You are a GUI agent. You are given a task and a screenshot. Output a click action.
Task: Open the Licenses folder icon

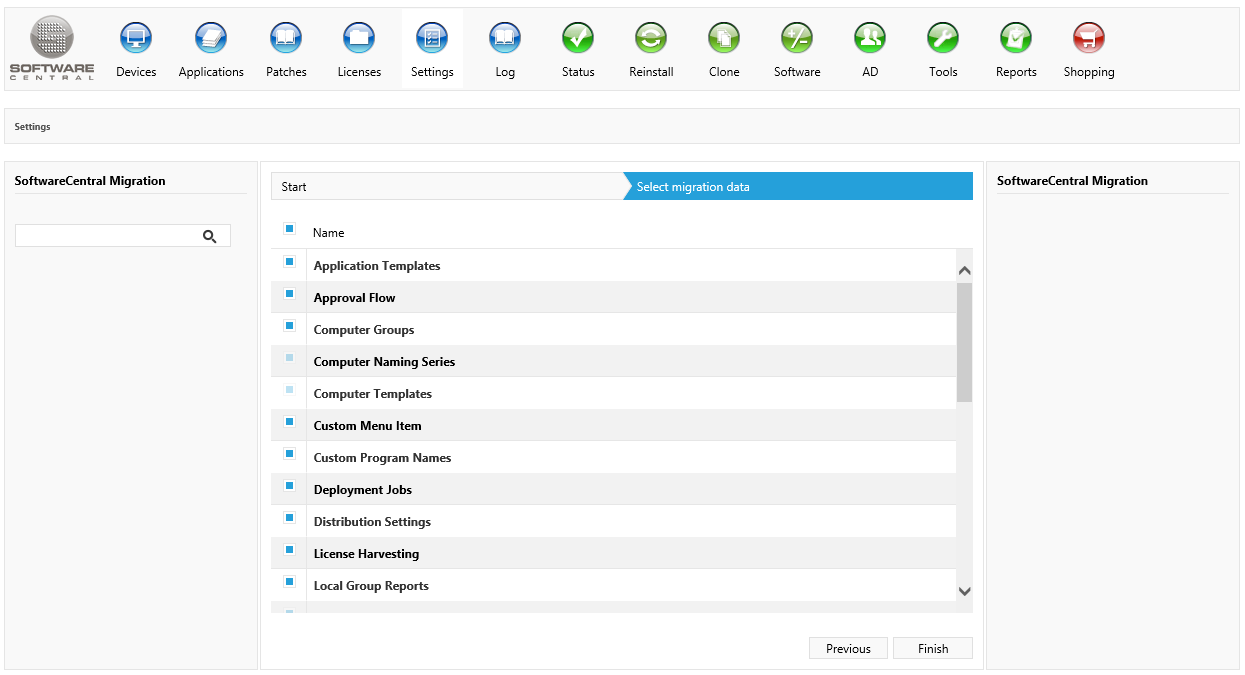pos(359,40)
